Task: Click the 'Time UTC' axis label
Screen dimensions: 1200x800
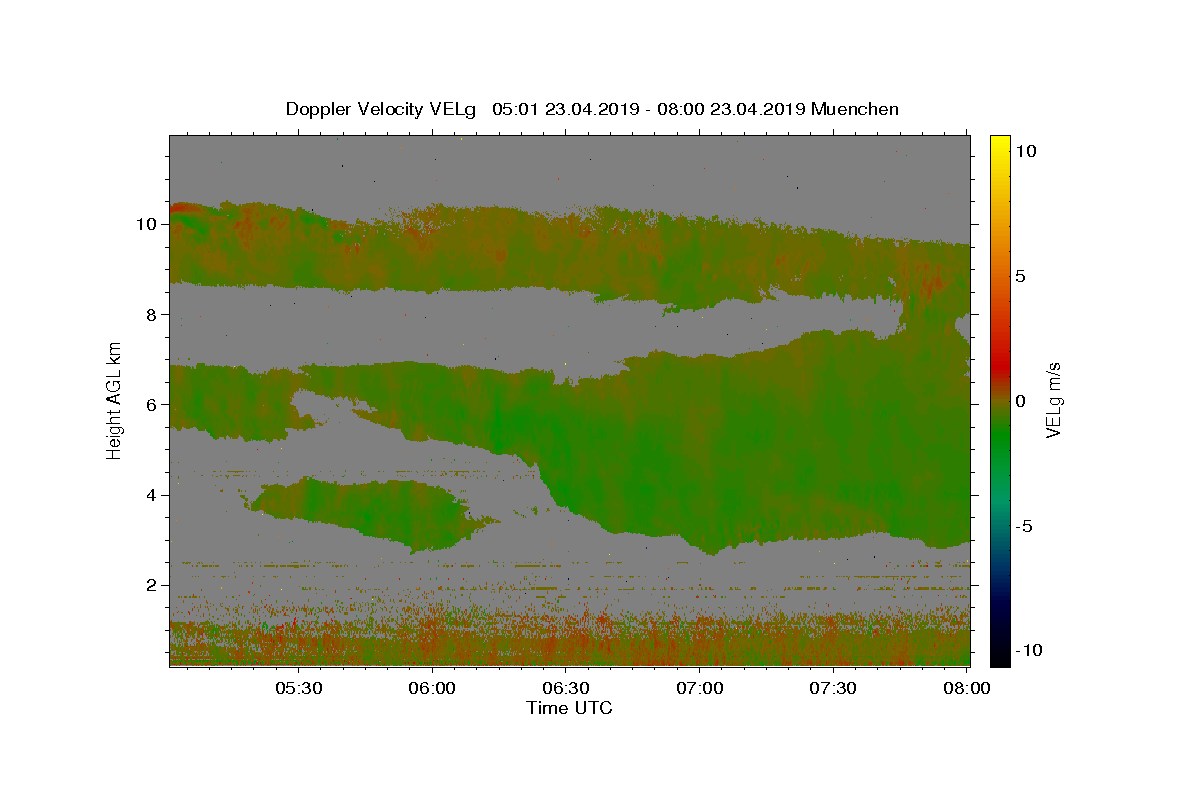Action: [x=569, y=708]
